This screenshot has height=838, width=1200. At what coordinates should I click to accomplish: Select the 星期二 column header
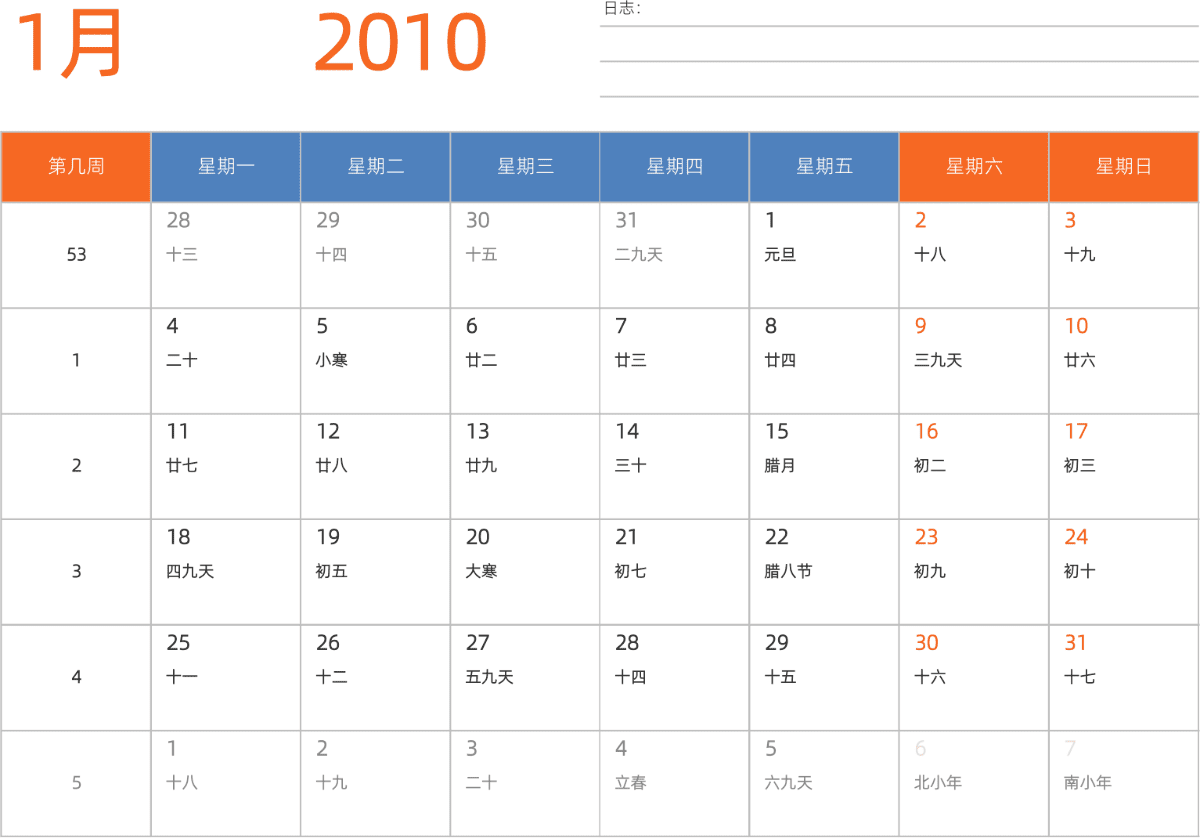point(376,167)
